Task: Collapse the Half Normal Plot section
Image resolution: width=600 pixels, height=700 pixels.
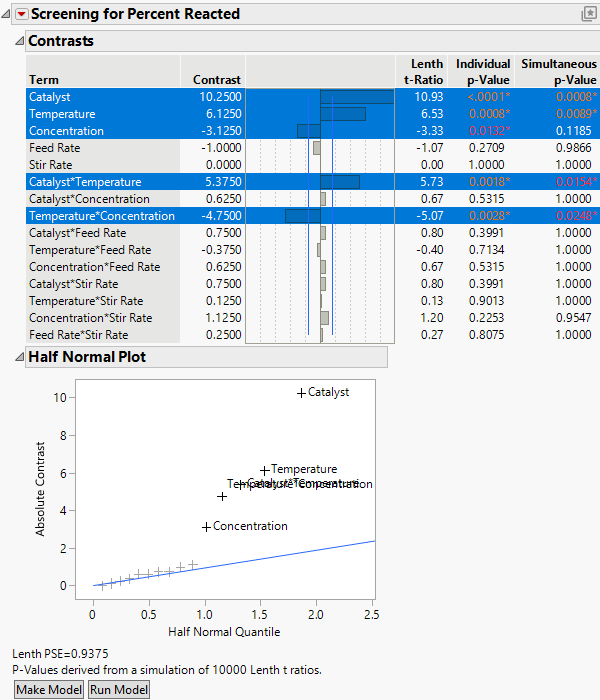Action: click(x=19, y=357)
